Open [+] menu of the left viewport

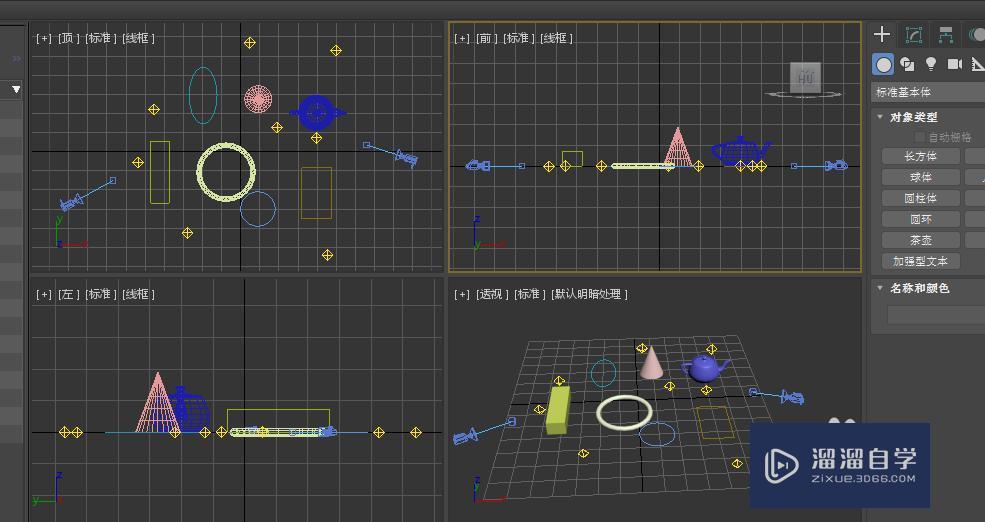click(x=44, y=294)
